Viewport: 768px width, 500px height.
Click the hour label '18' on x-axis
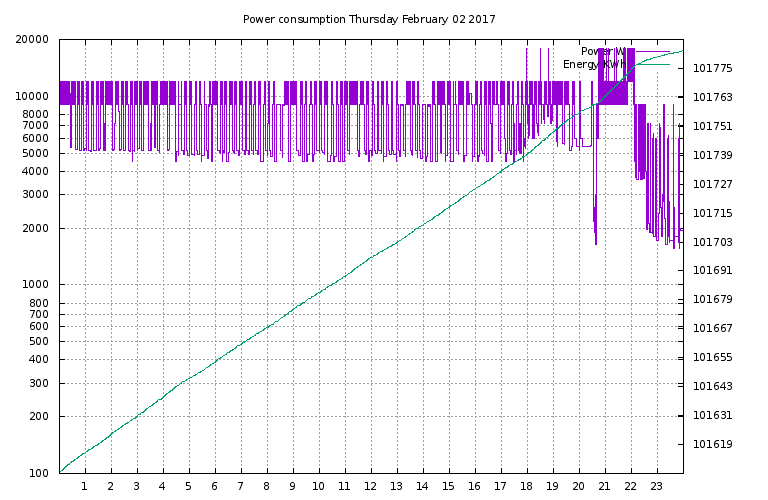tap(527, 486)
